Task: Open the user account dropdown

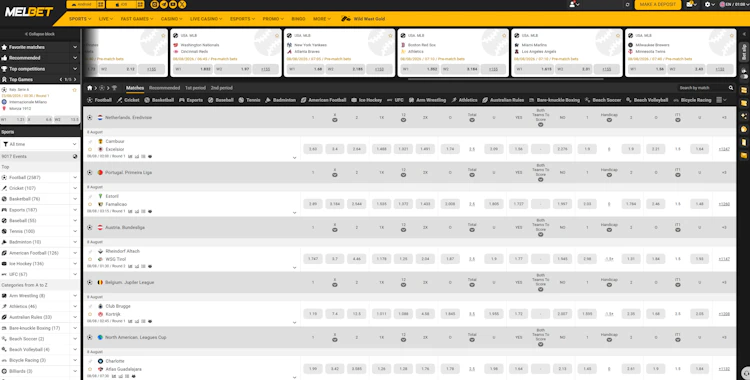Action: 574,4
